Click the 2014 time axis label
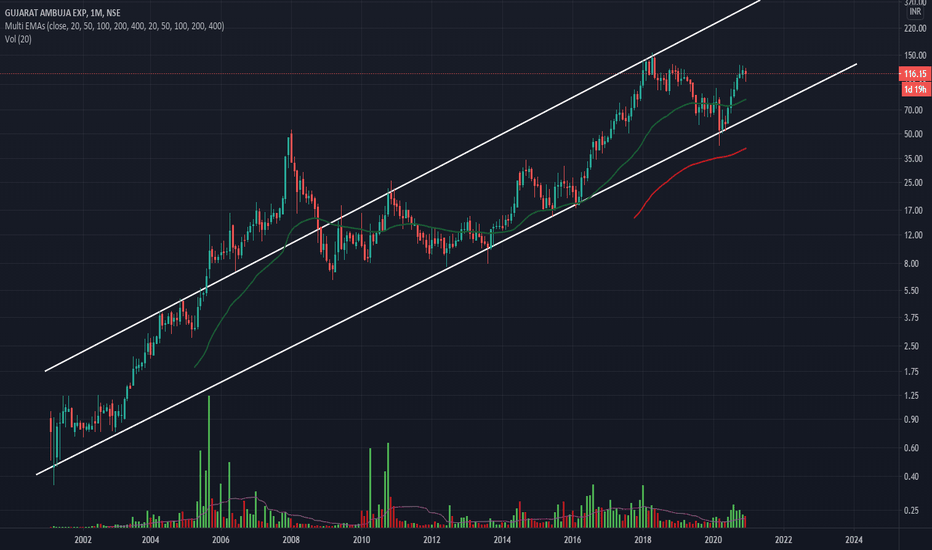The height and width of the screenshot is (550, 932). click(502, 540)
